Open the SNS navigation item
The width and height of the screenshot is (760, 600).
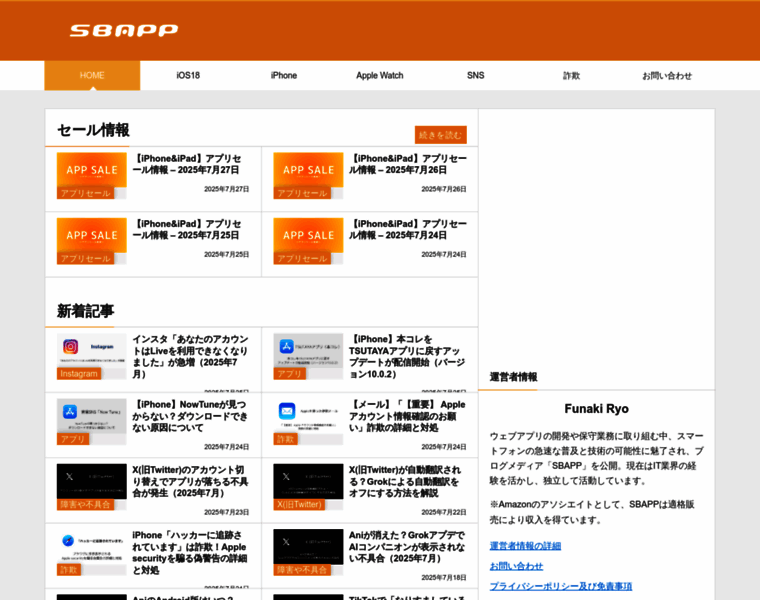point(475,75)
